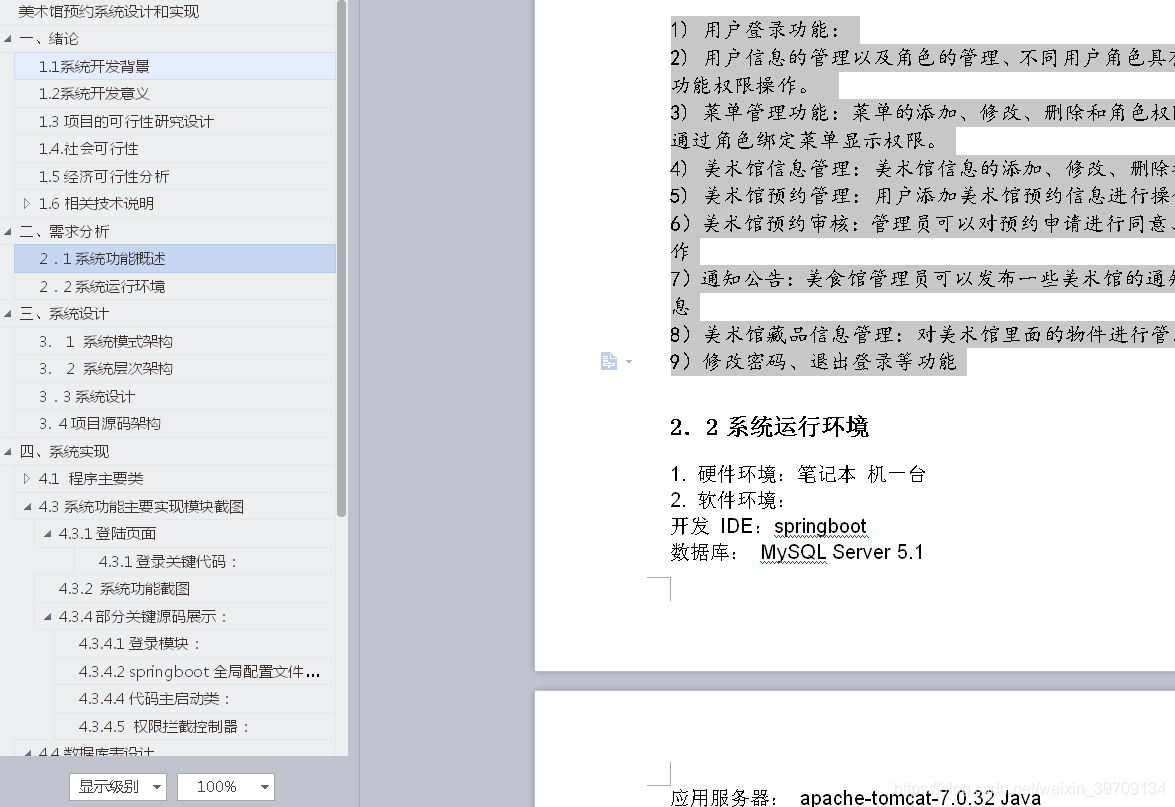Select heading 2．1 系统功能概述
Image resolution: width=1175 pixels, height=807 pixels.
point(175,259)
